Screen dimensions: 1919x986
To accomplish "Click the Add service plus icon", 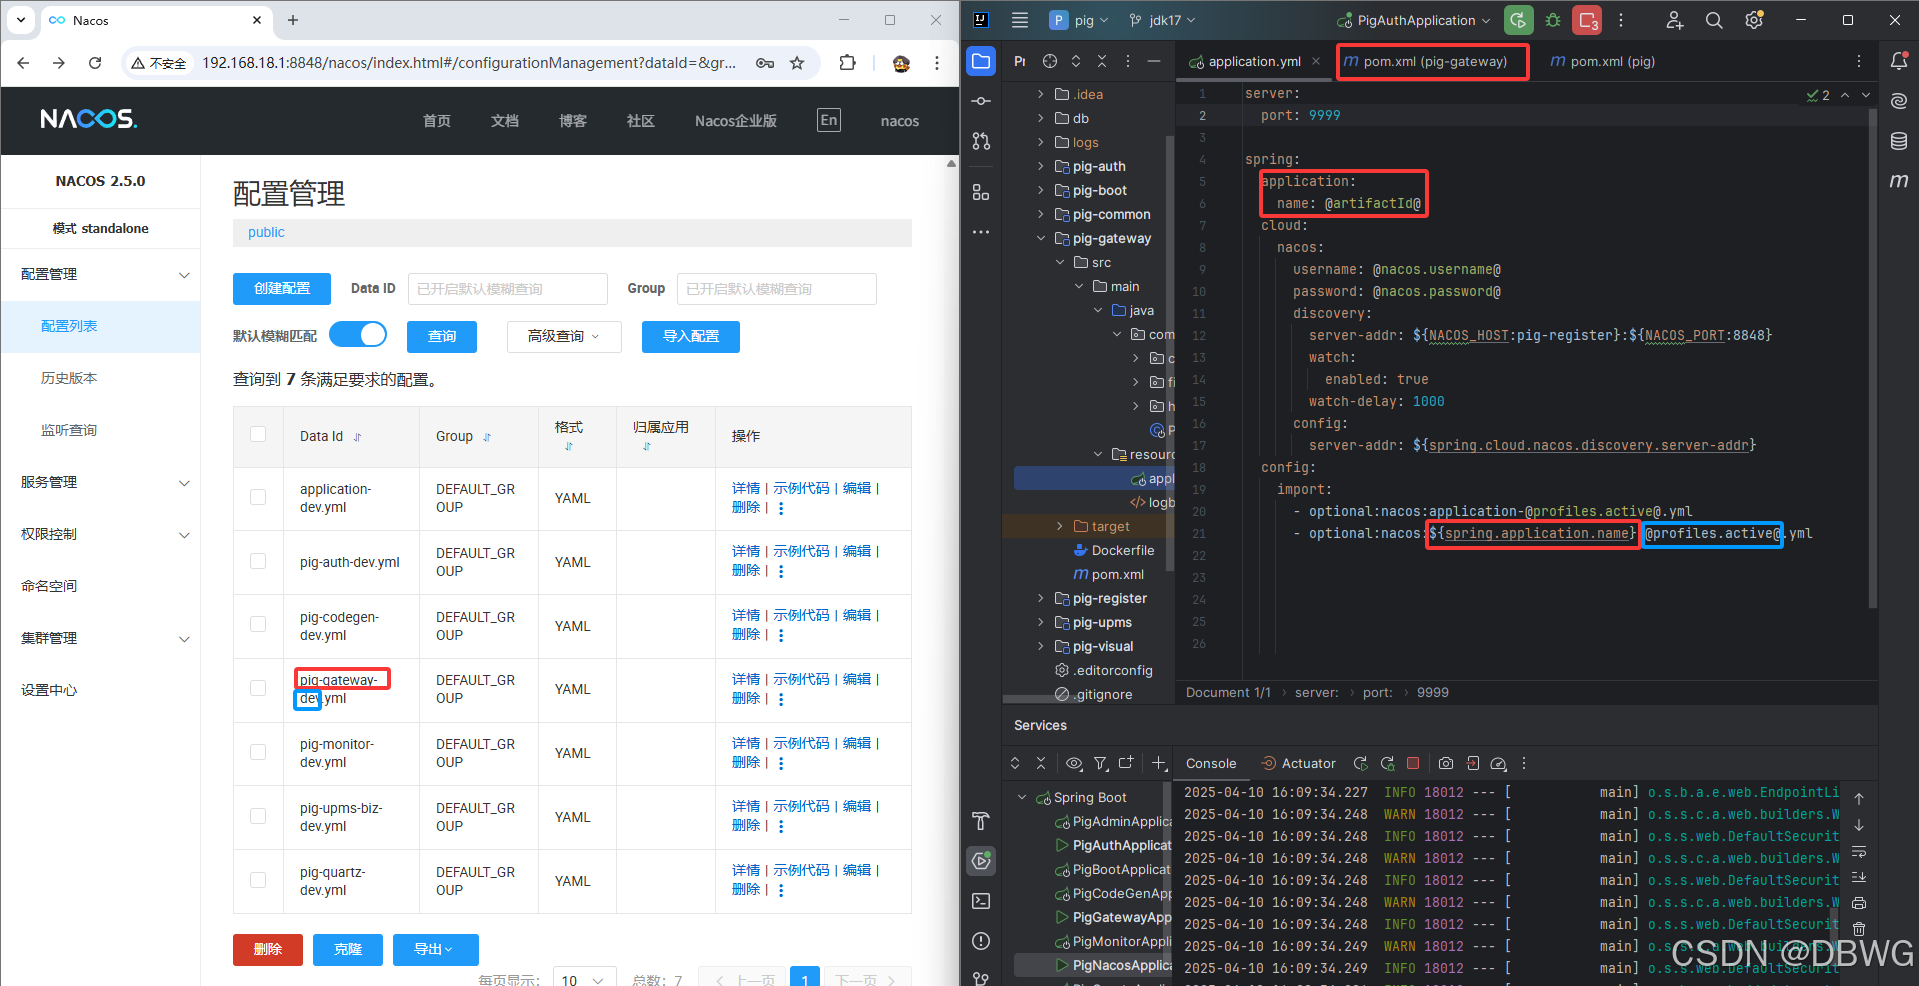I will (x=1159, y=763).
